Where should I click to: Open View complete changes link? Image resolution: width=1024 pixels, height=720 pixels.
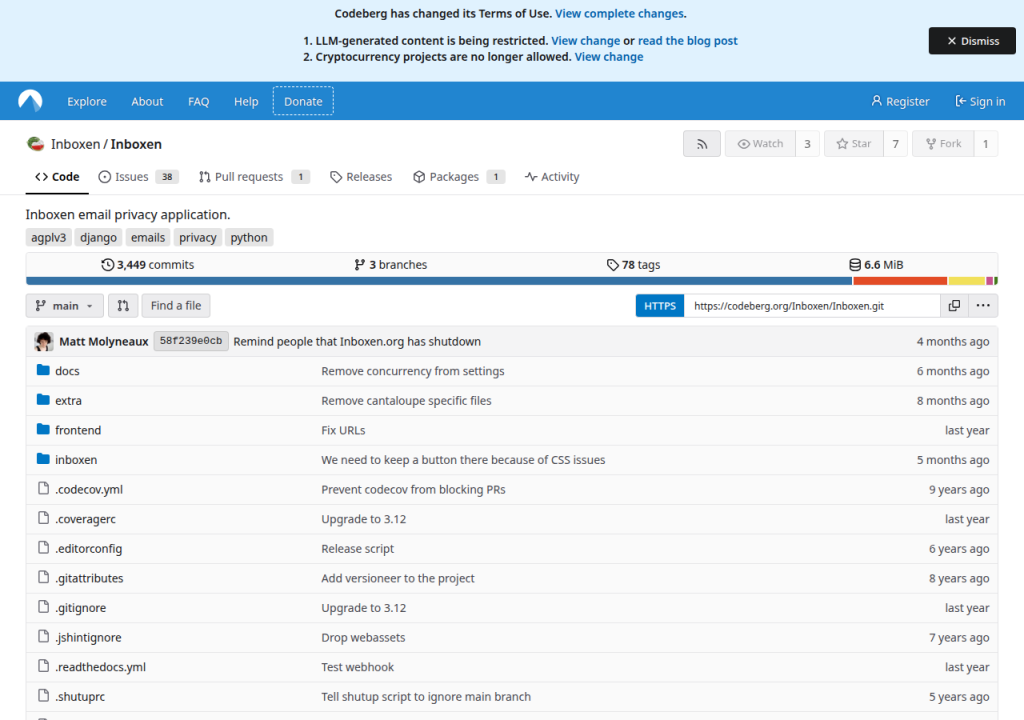[x=619, y=14]
